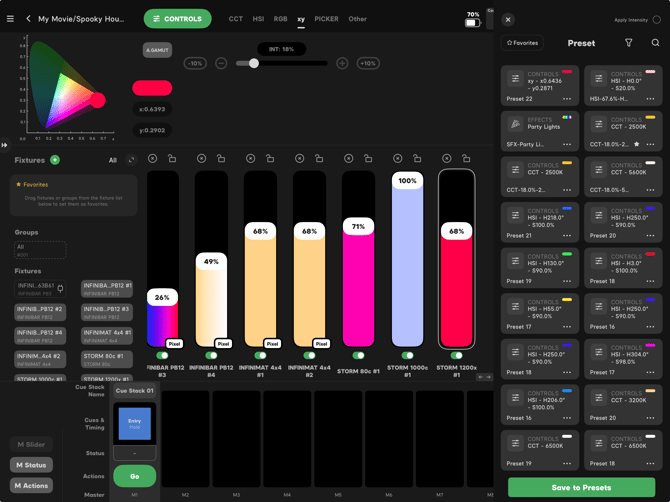Click the expand icon next to All

point(131,160)
